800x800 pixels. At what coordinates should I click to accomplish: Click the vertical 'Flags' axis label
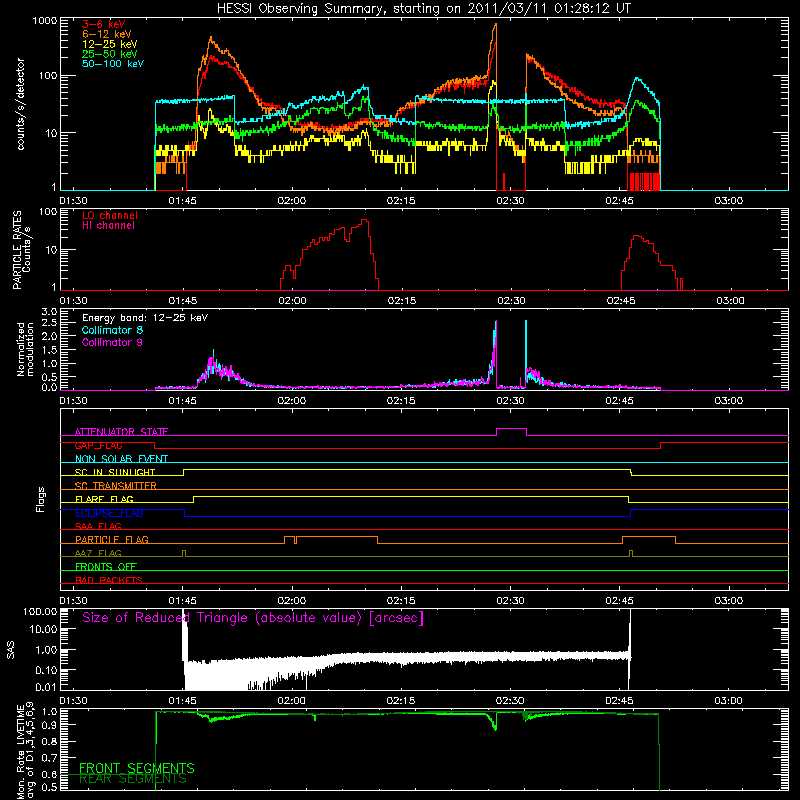[x=41, y=499]
